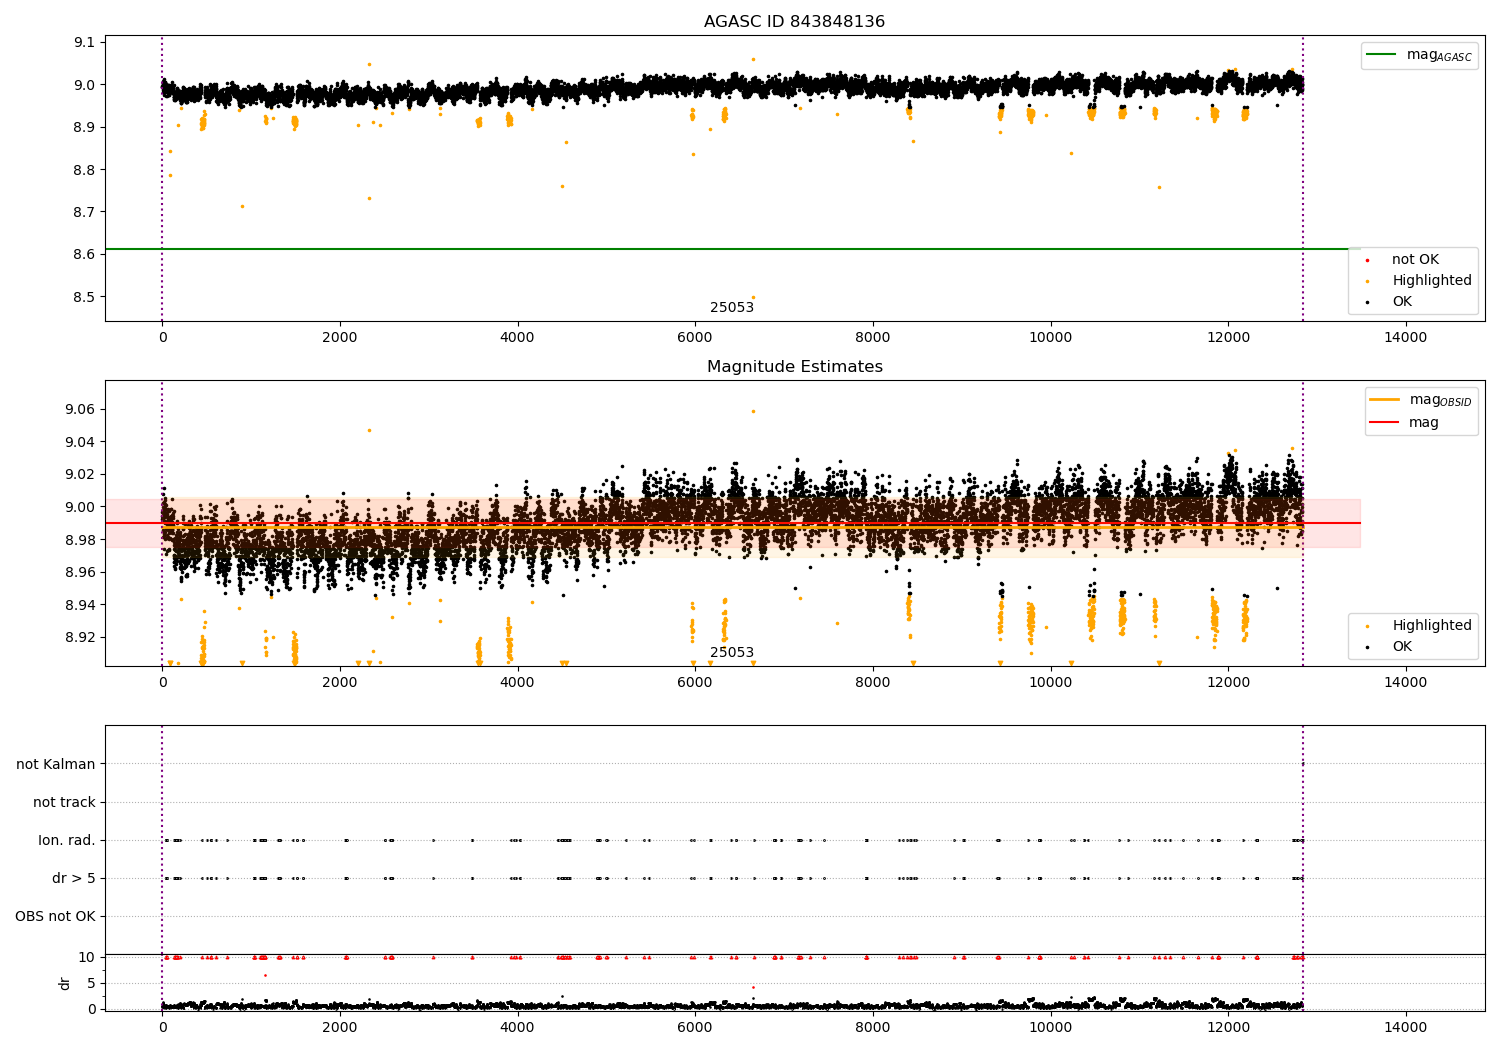Click the 'OBS not OK' axis label

[x=55, y=916]
